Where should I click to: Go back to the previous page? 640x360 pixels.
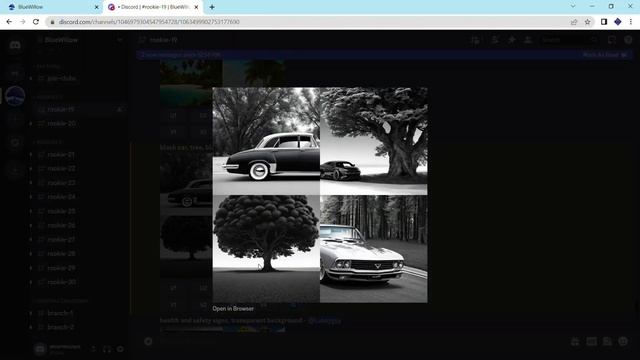(x=9, y=22)
